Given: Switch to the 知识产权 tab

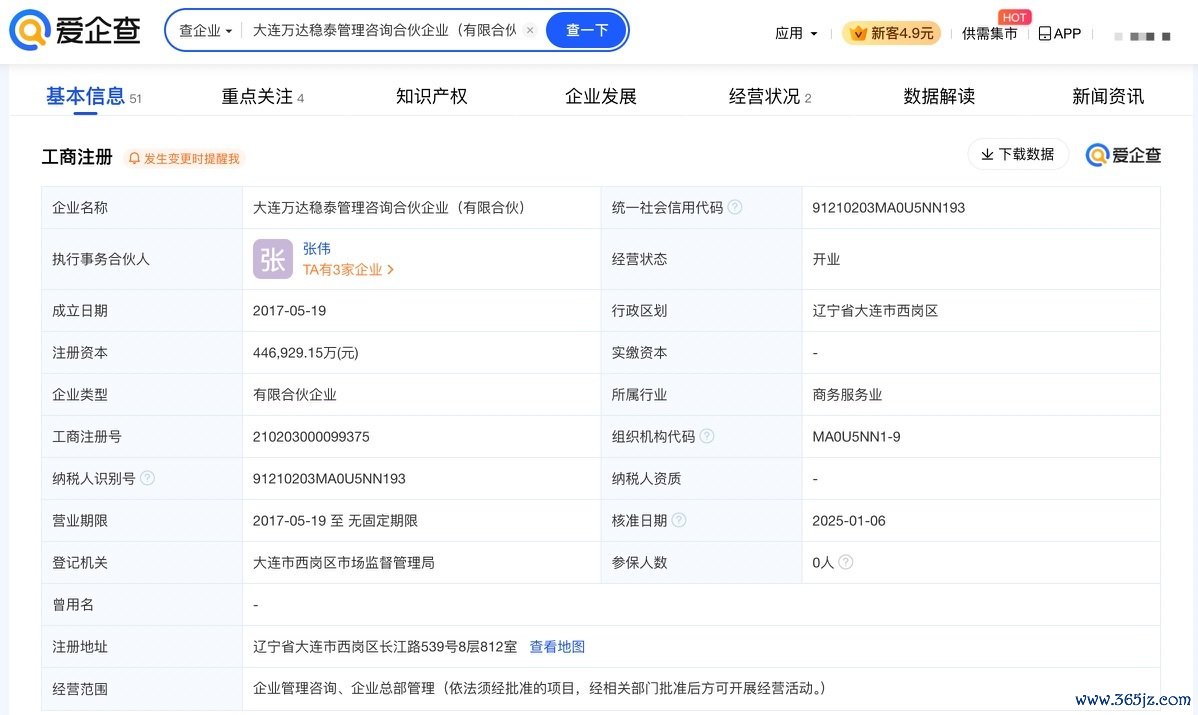Looking at the screenshot, I should [432, 96].
